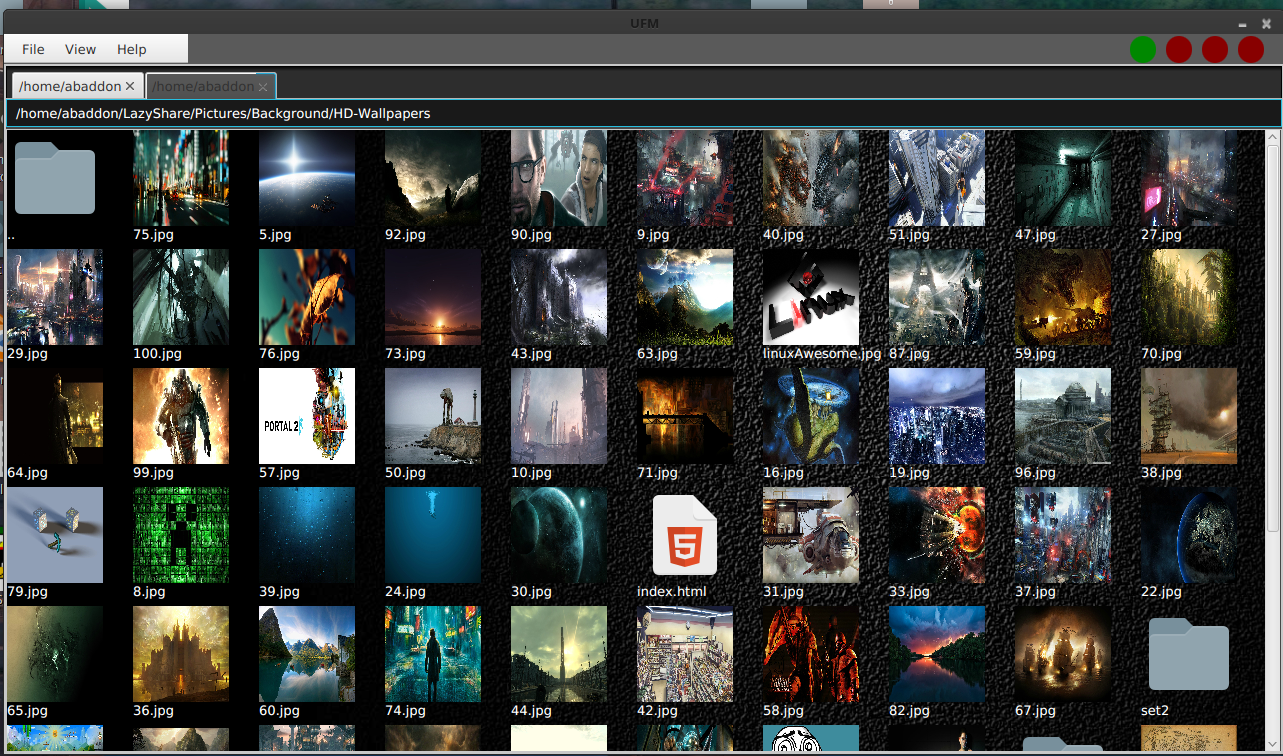Open the View menu
The image size is (1283, 756).
[x=80, y=49]
